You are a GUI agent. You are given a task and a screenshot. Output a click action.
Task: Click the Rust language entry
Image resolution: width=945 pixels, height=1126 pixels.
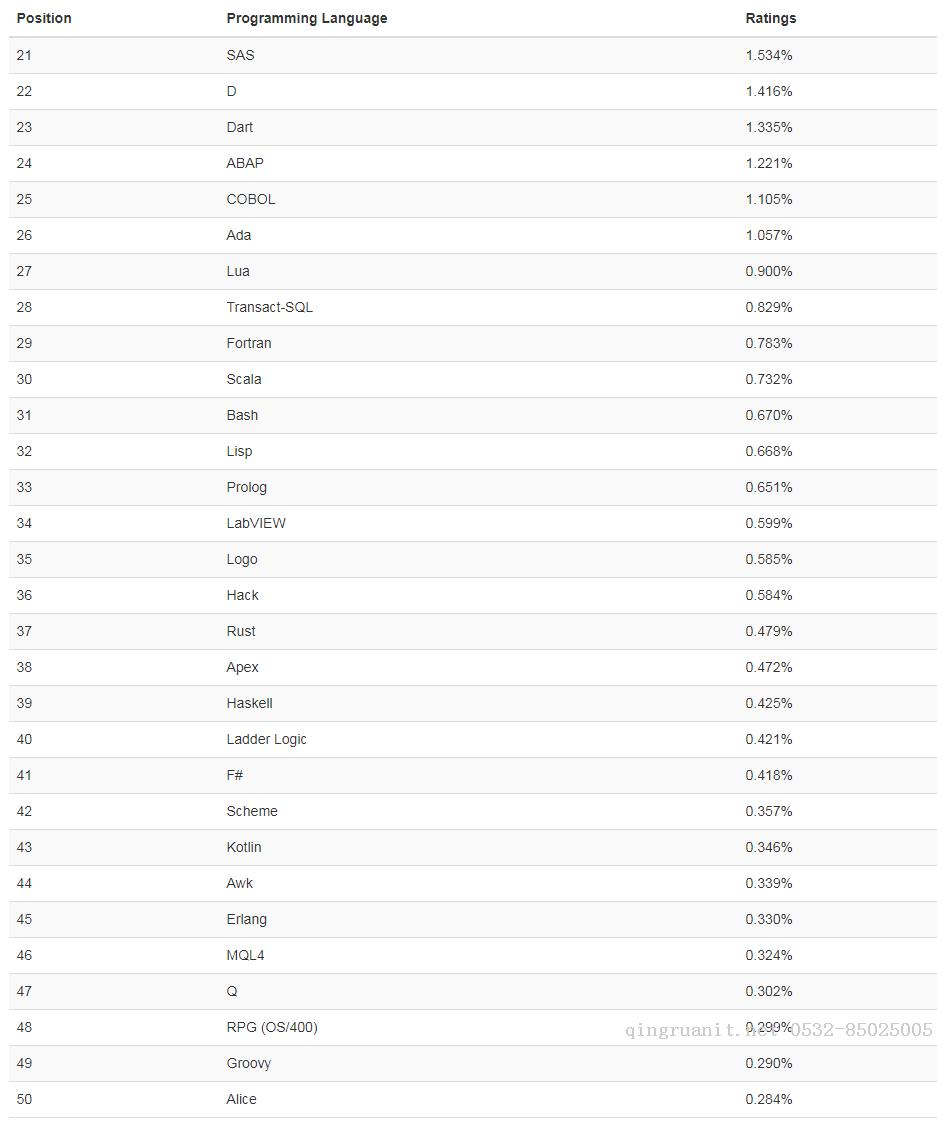click(x=240, y=631)
